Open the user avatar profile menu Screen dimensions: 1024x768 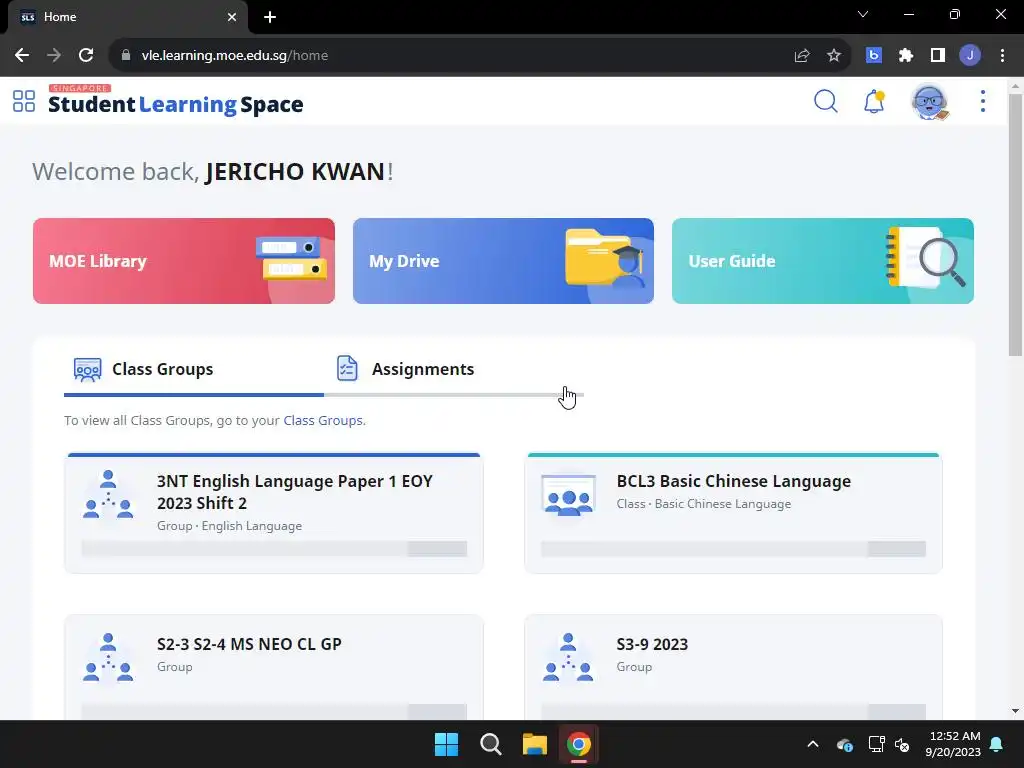tap(929, 102)
